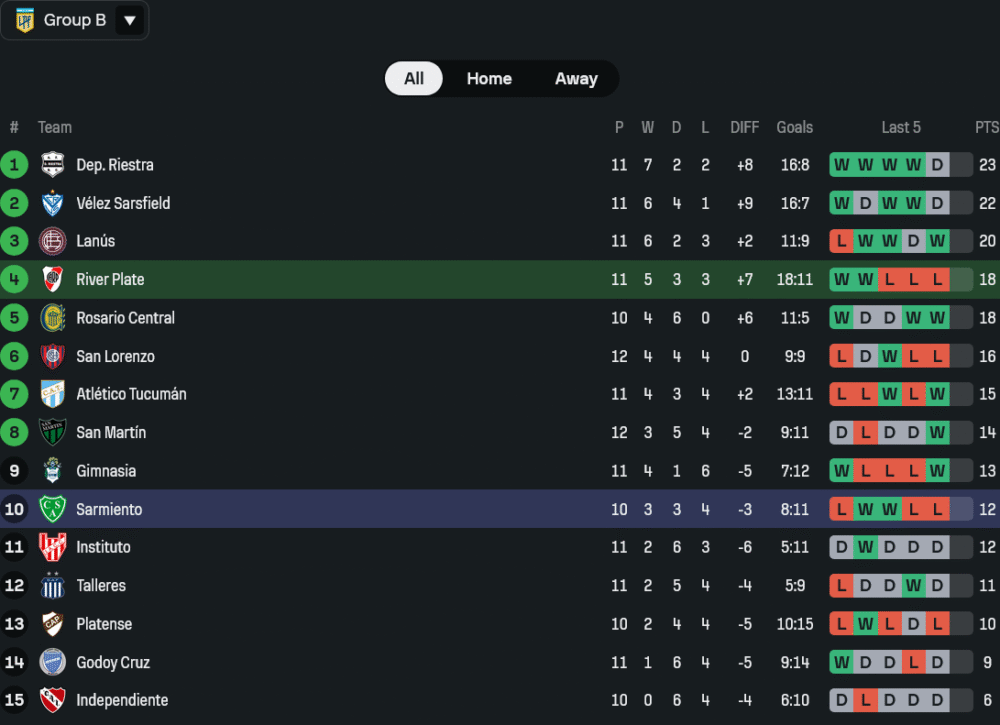Click the Dep. Riestra club crest icon

pos(52,165)
